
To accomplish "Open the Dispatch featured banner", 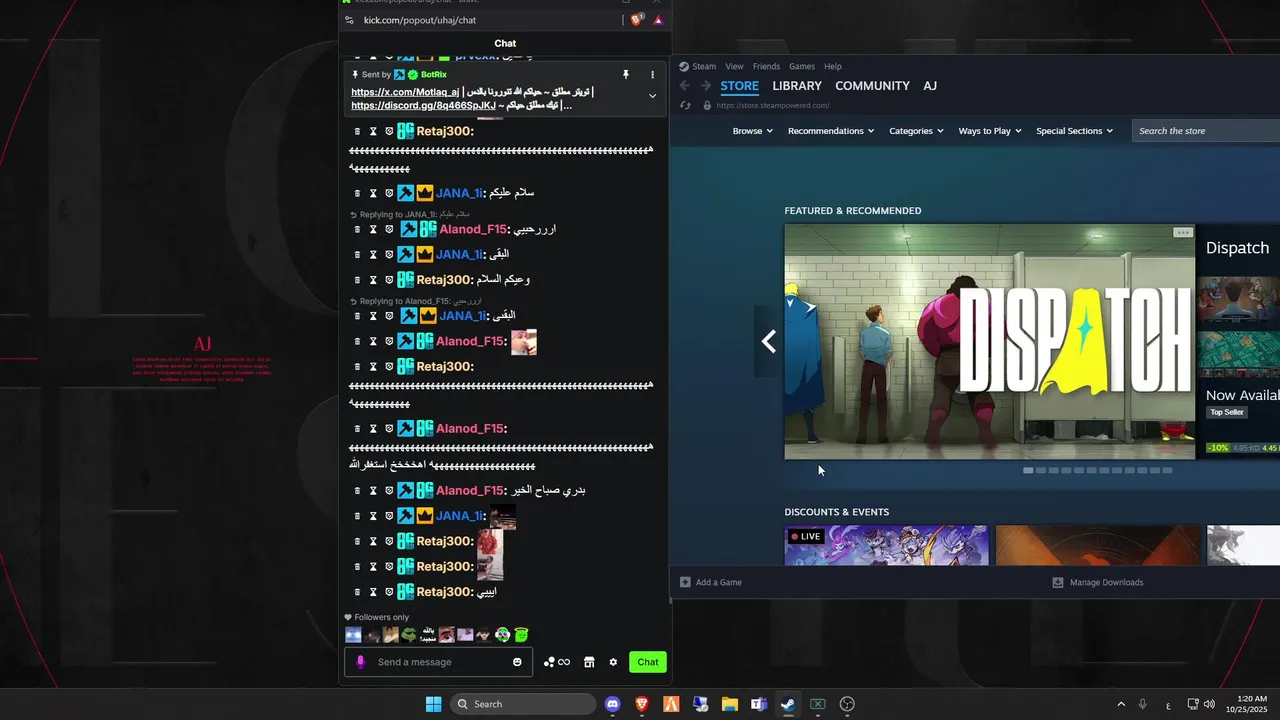I will pyautogui.click(x=989, y=341).
